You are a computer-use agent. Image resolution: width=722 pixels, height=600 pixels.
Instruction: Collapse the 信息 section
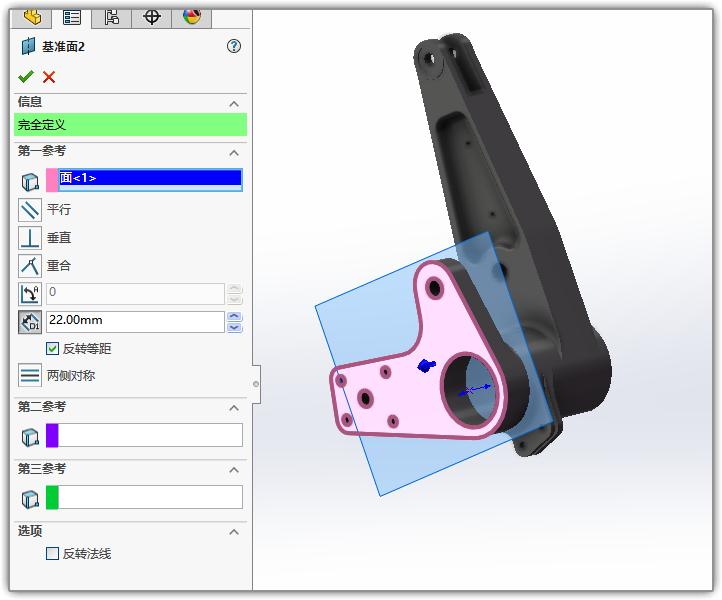pyautogui.click(x=234, y=104)
